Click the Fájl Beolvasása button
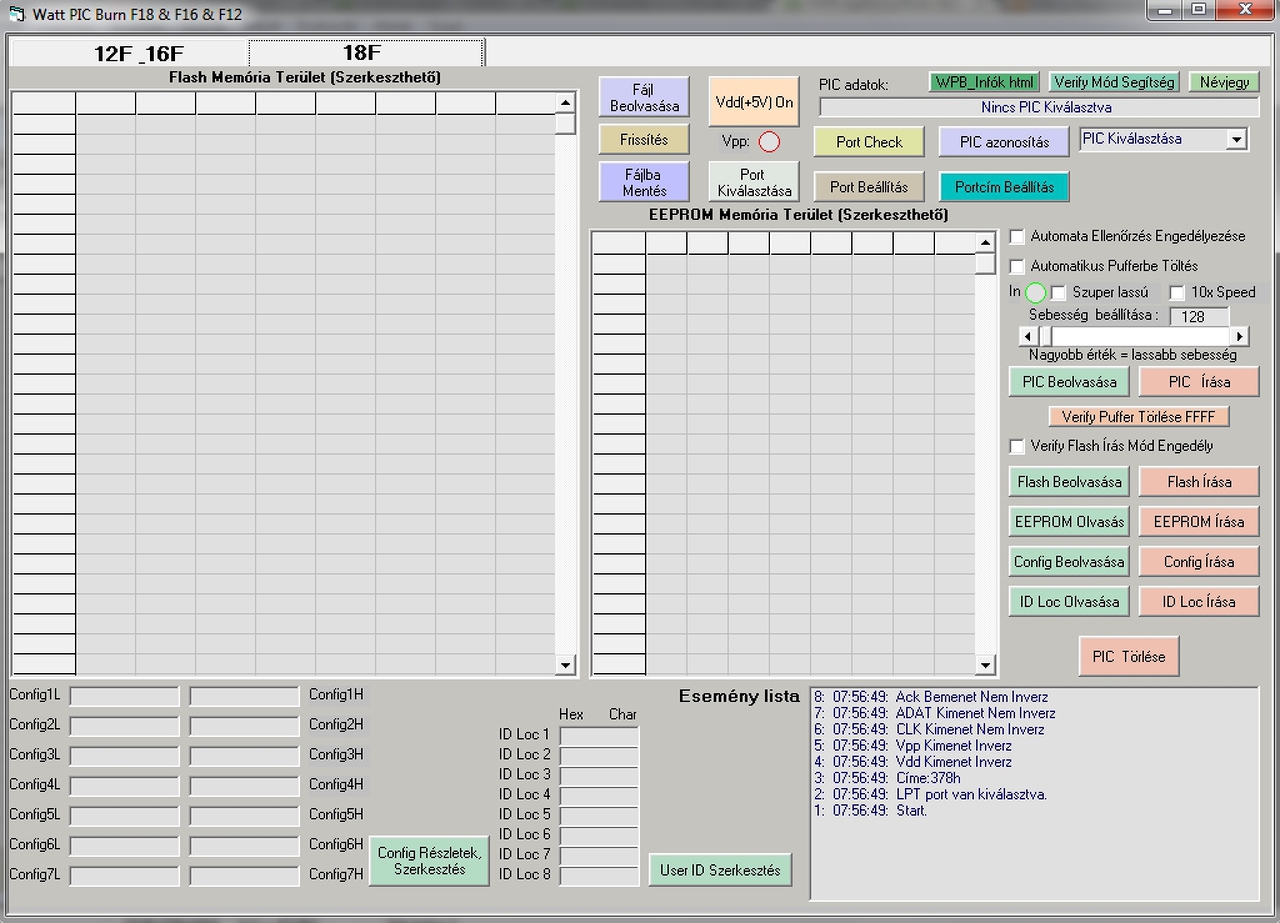 coord(644,98)
